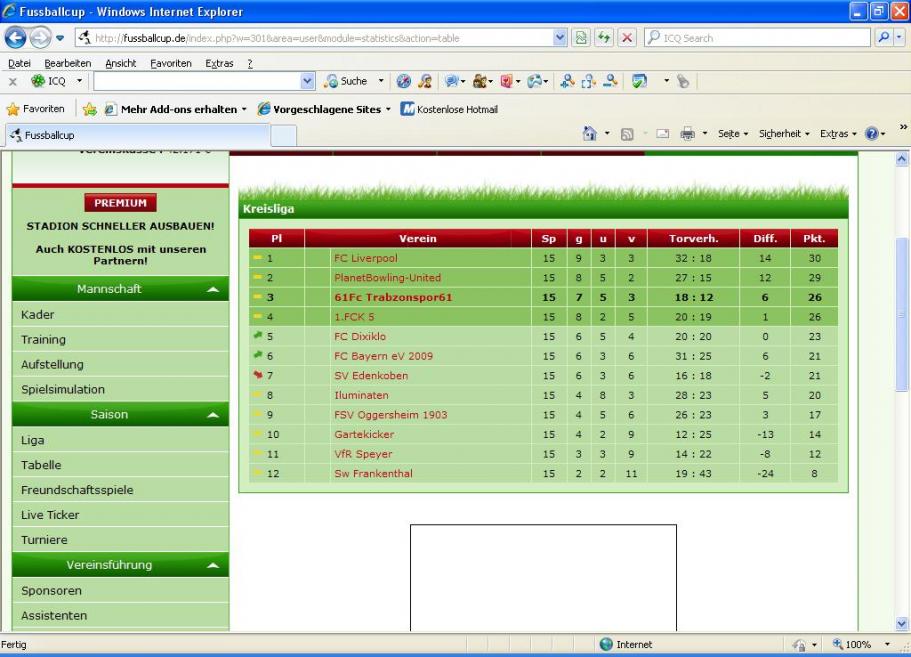
Task: Open Training in the sidebar
Action: click(x=43, y=340)
